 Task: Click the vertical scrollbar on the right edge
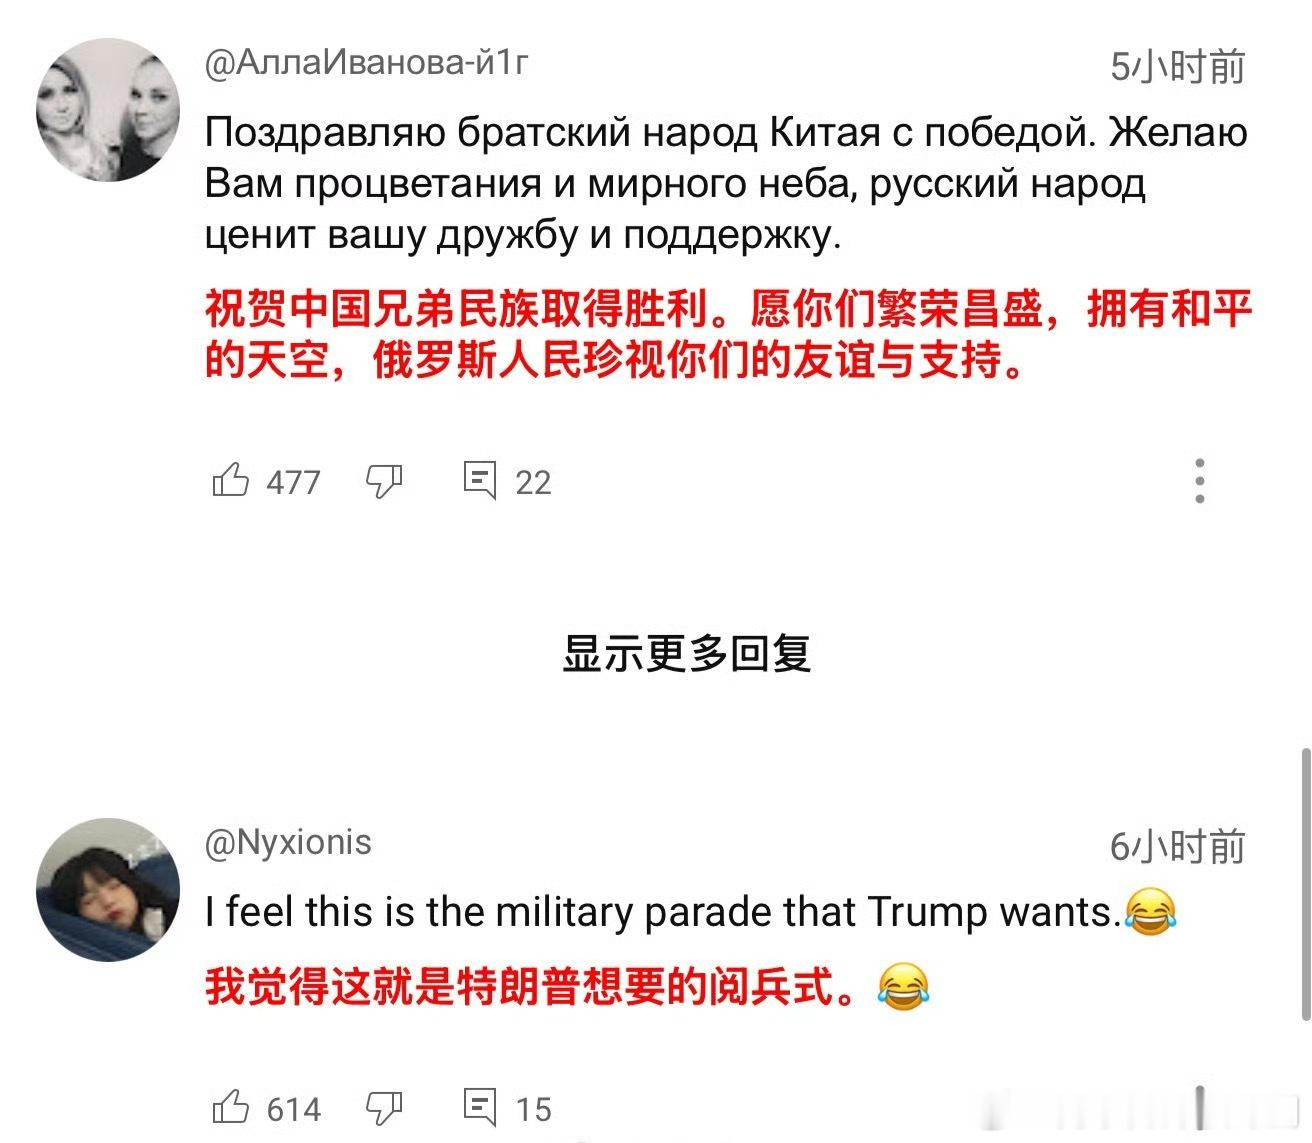click(x=1304, y=884)
